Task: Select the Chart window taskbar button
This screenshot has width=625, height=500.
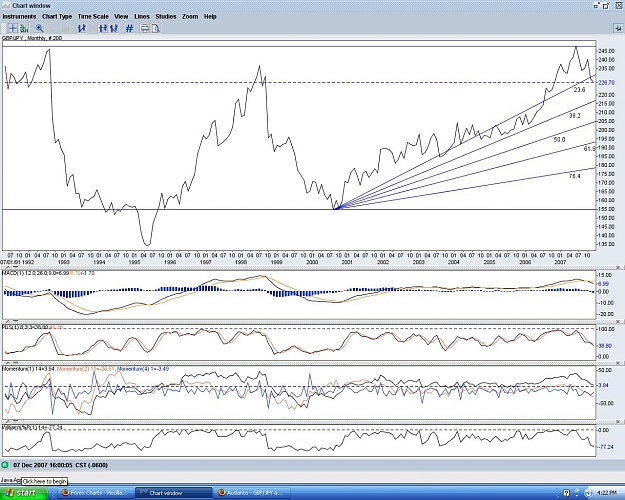Action: pos(174,493)
